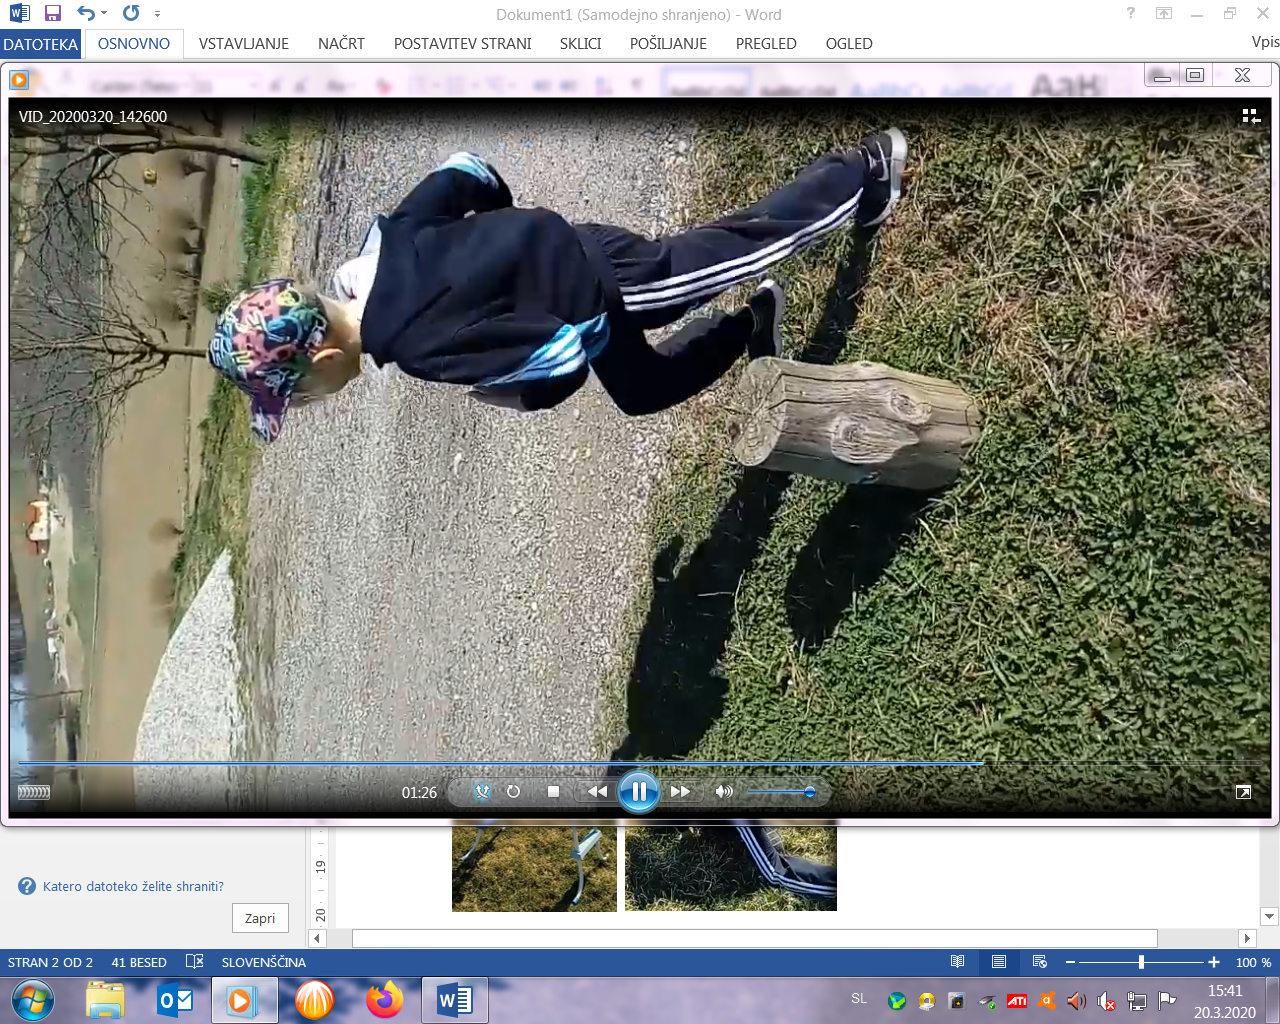Image resolution: width=1280 pixels, height=1024 pixels.
Task: Open zoom dialog via 100 % label
Action: [1253, 962]
